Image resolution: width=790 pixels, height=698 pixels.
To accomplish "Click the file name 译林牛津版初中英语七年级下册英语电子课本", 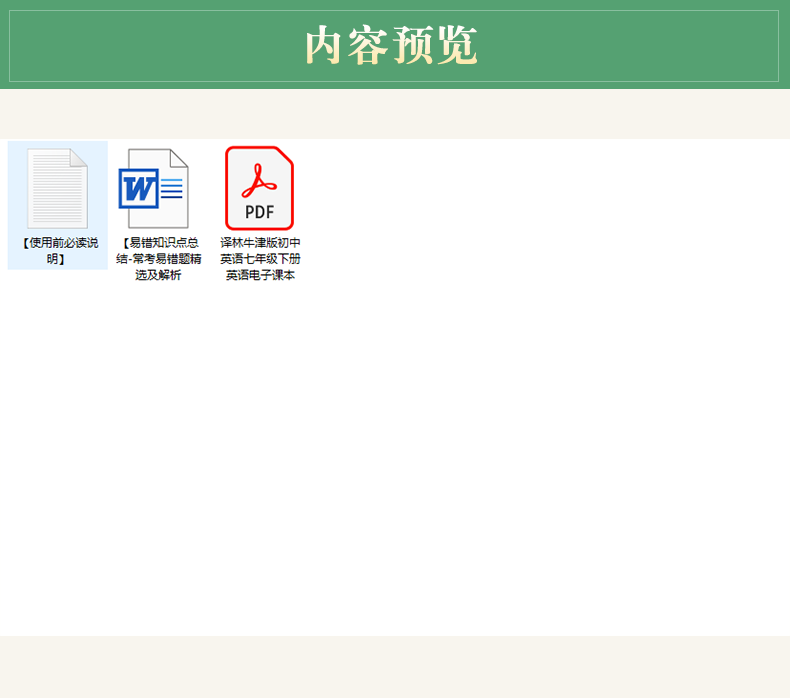I will [x=260, y=259].
